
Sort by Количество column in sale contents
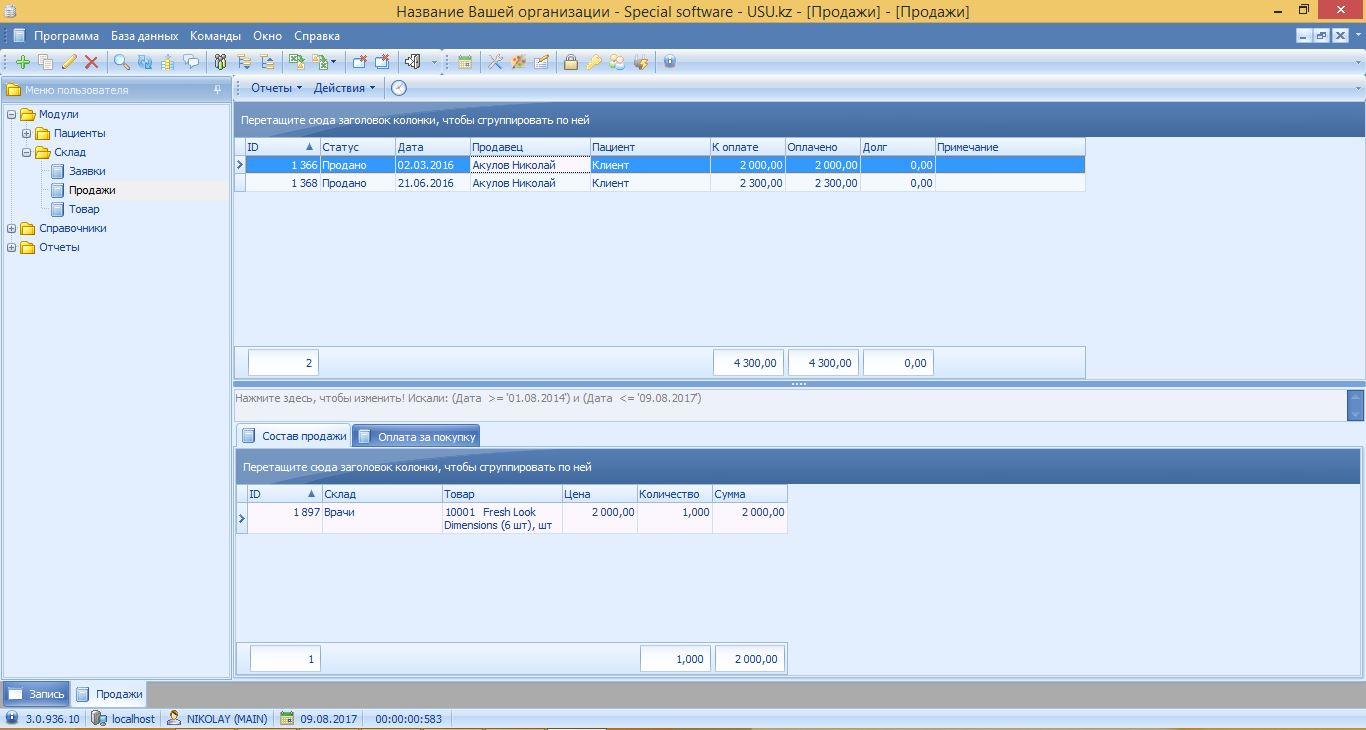click(674, 494)
